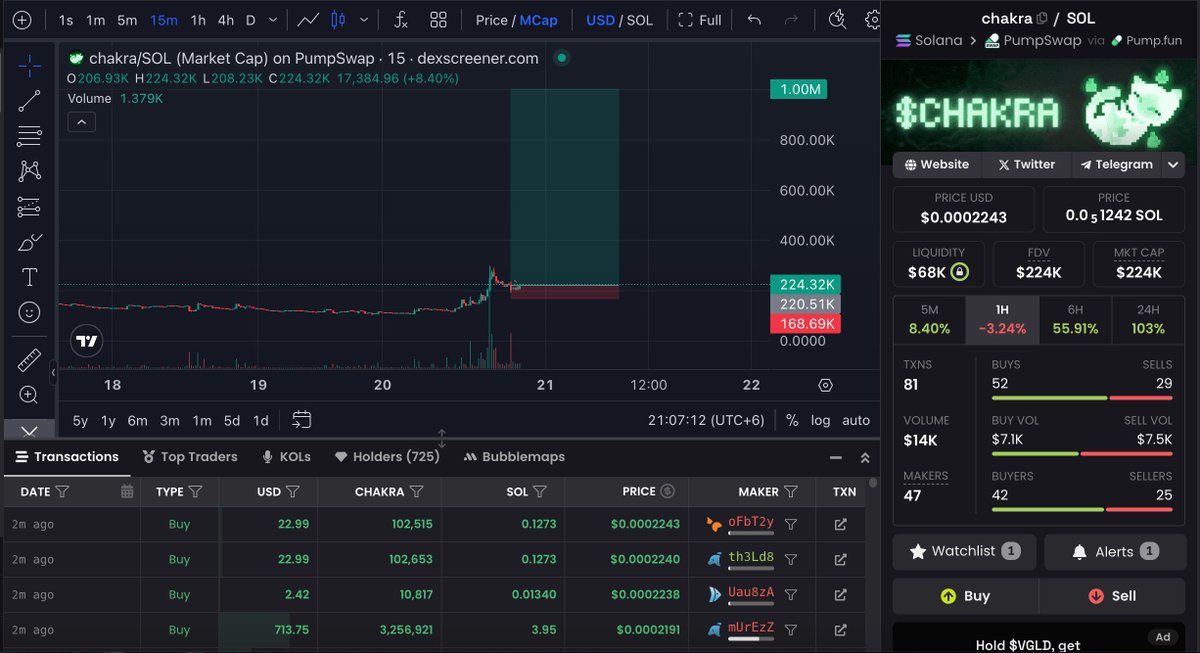The image size is (1200, 653).
Task: Toggle percent scale on chart
Action: pos(792,420)
